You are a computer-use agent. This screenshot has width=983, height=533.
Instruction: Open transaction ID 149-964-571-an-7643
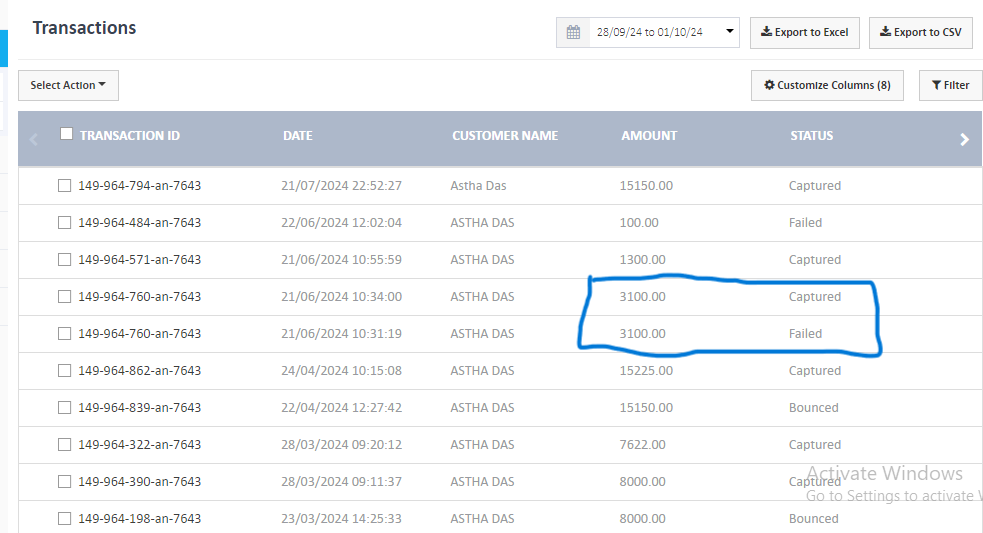coord(139,260)
